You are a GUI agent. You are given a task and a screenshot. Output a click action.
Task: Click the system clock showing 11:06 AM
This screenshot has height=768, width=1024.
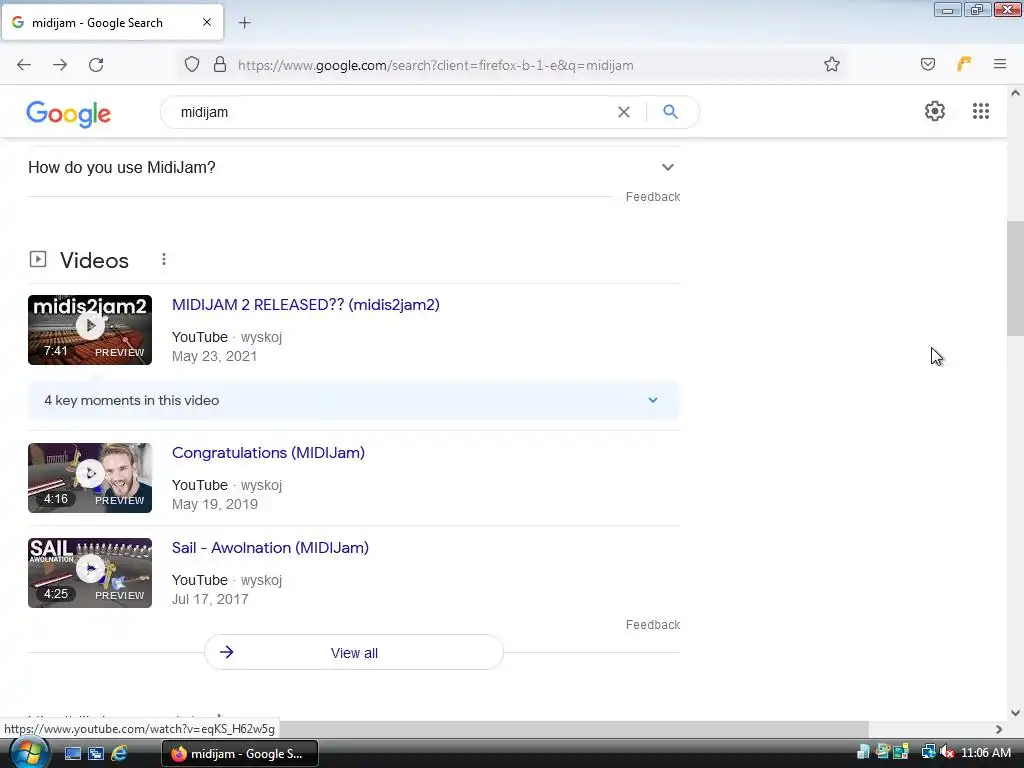pyautogui.click(x=985, y=753)
